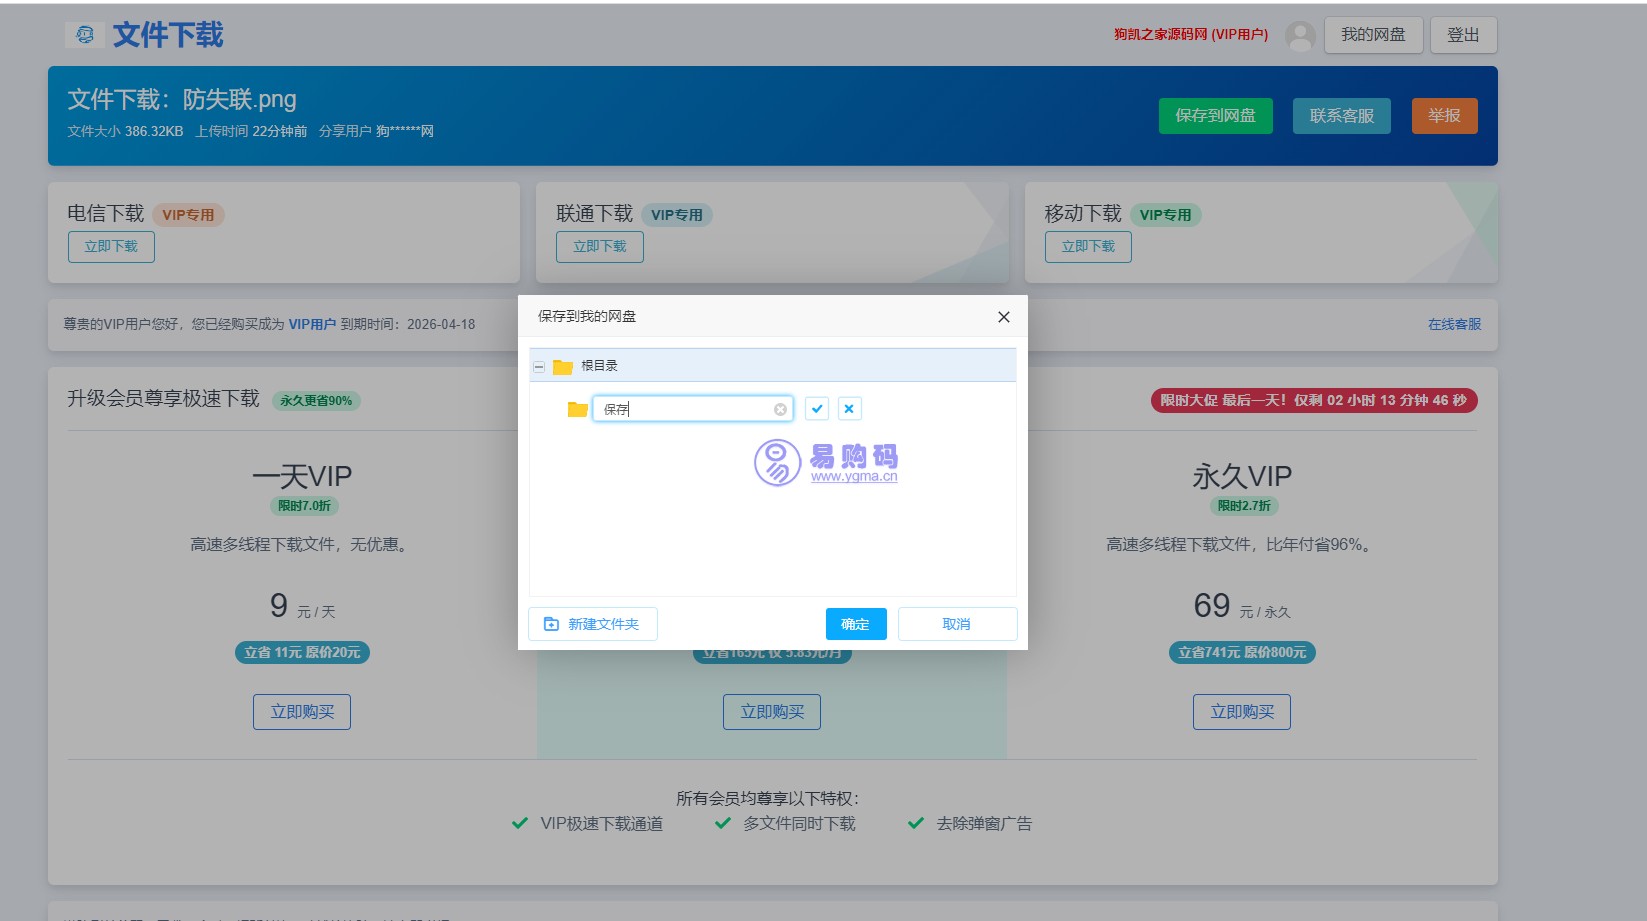Viewport: 1647px width, 921px height.
Task: Click the orange 举报 button
Action: [1444, 115]
